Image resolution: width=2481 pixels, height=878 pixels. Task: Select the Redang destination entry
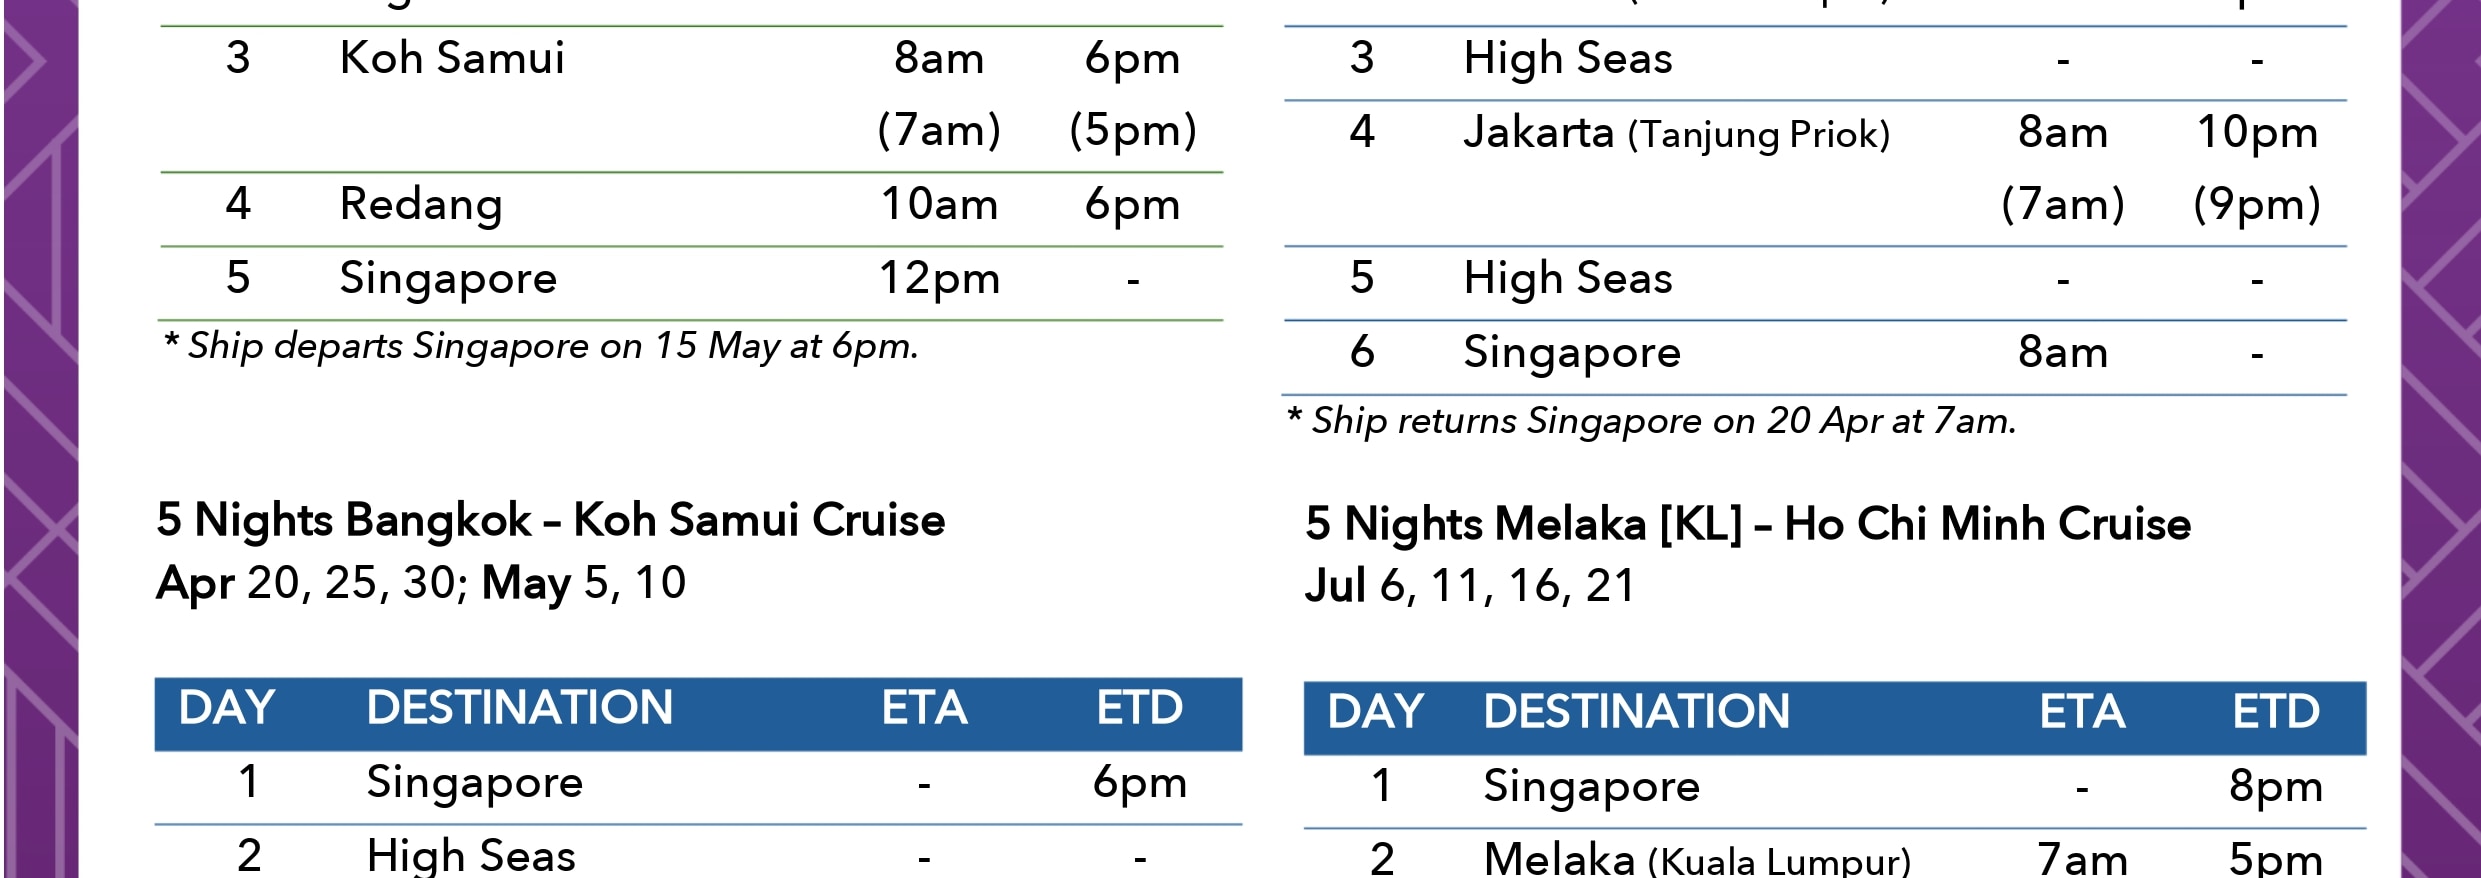421,205
